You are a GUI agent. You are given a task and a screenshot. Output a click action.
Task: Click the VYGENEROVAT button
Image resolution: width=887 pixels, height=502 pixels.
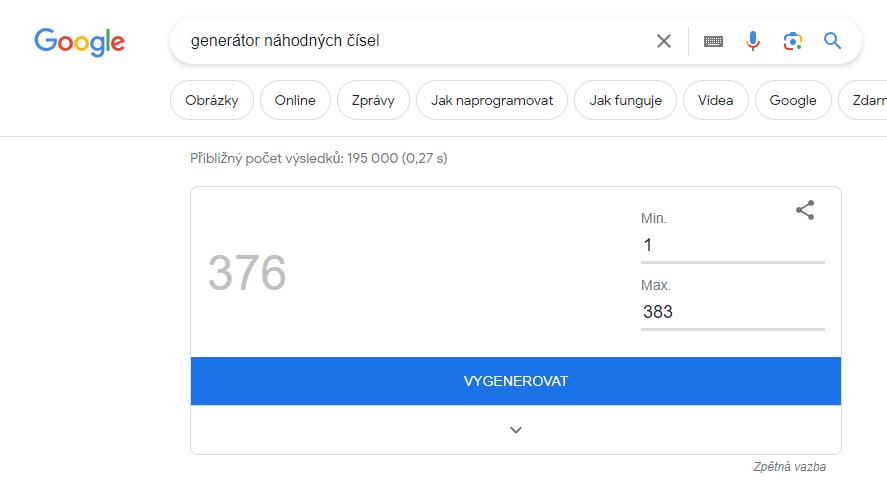pyautogui.click(x=516, y=381)
